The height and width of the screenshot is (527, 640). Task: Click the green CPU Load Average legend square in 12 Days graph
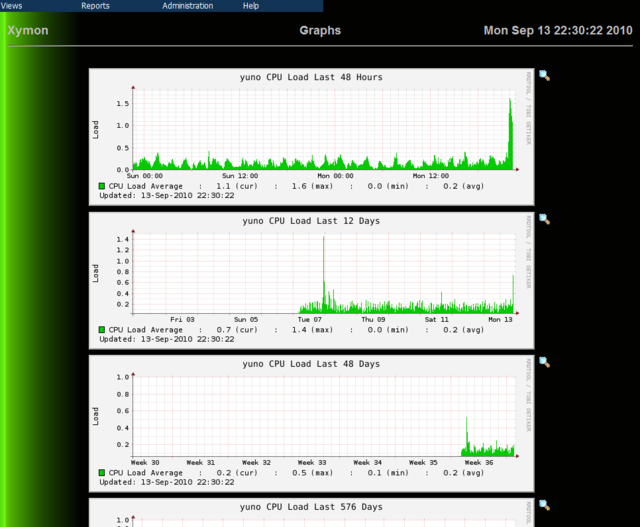coord(102,329)
